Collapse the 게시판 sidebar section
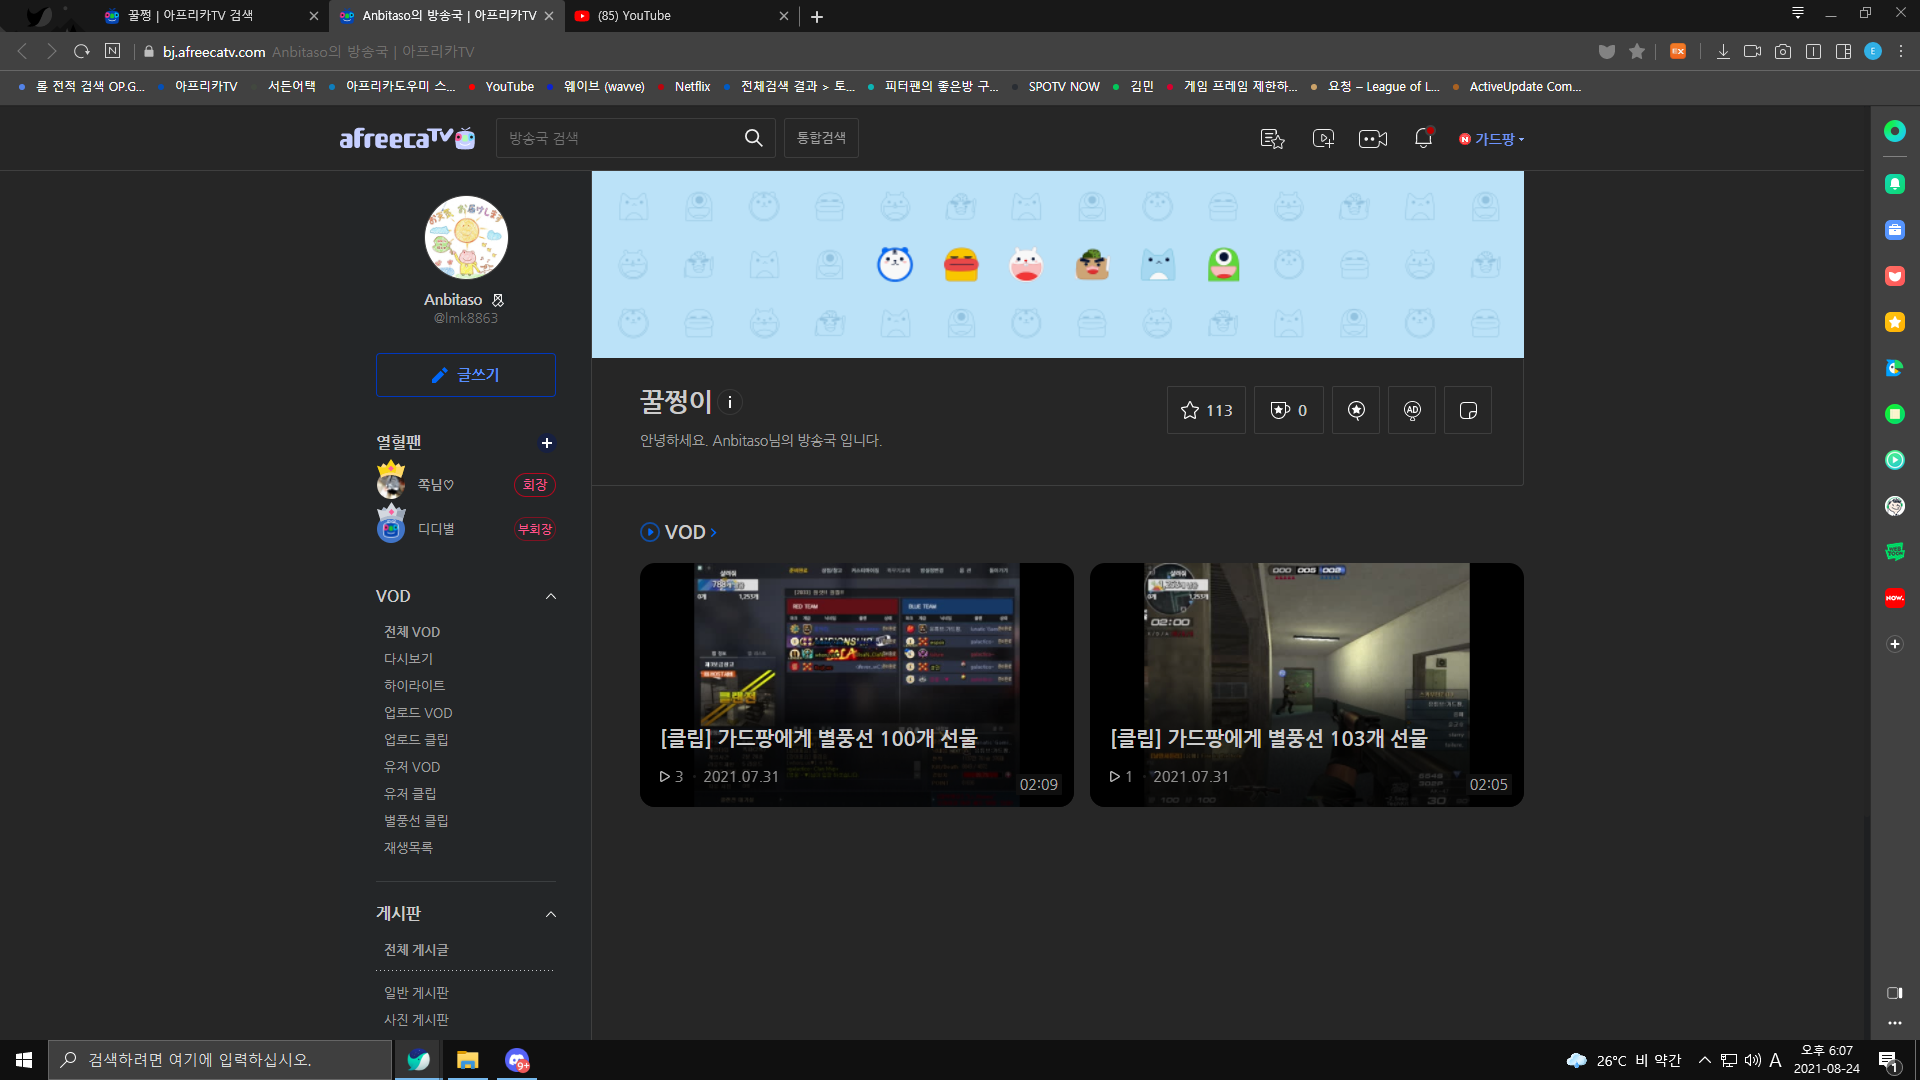This screenshot has height=1080, width=1920. coord(550,914)
